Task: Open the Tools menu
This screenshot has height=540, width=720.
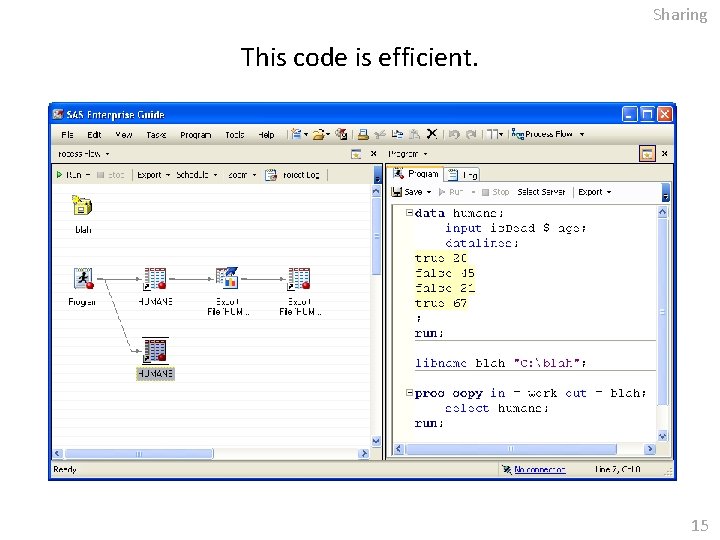Action: click(x=235, y=135)
